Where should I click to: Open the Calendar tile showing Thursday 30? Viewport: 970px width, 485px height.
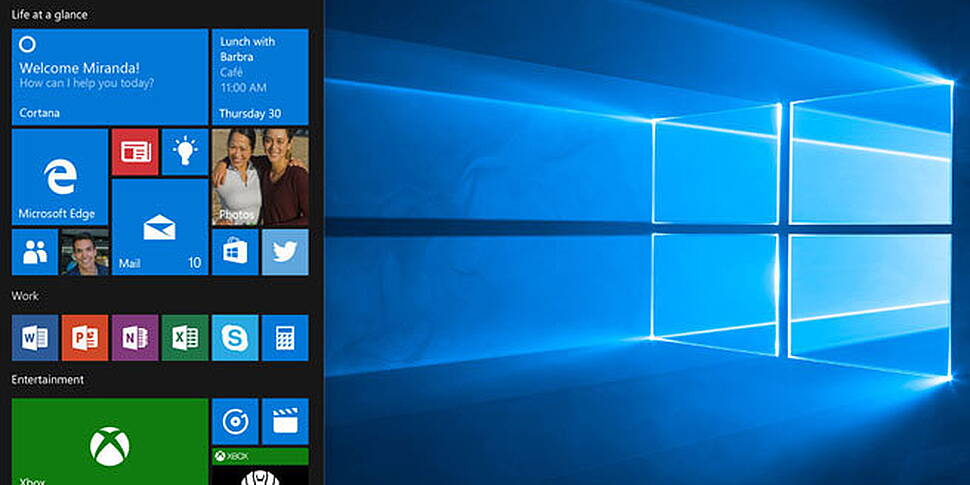pos(260,77)
